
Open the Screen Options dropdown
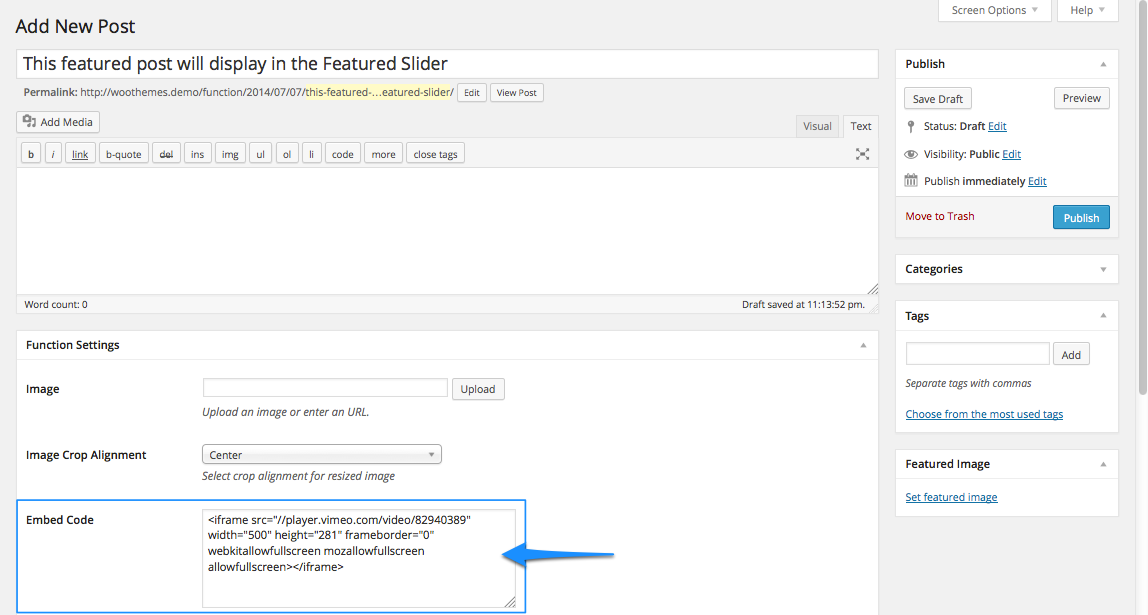tap(994, 10)
